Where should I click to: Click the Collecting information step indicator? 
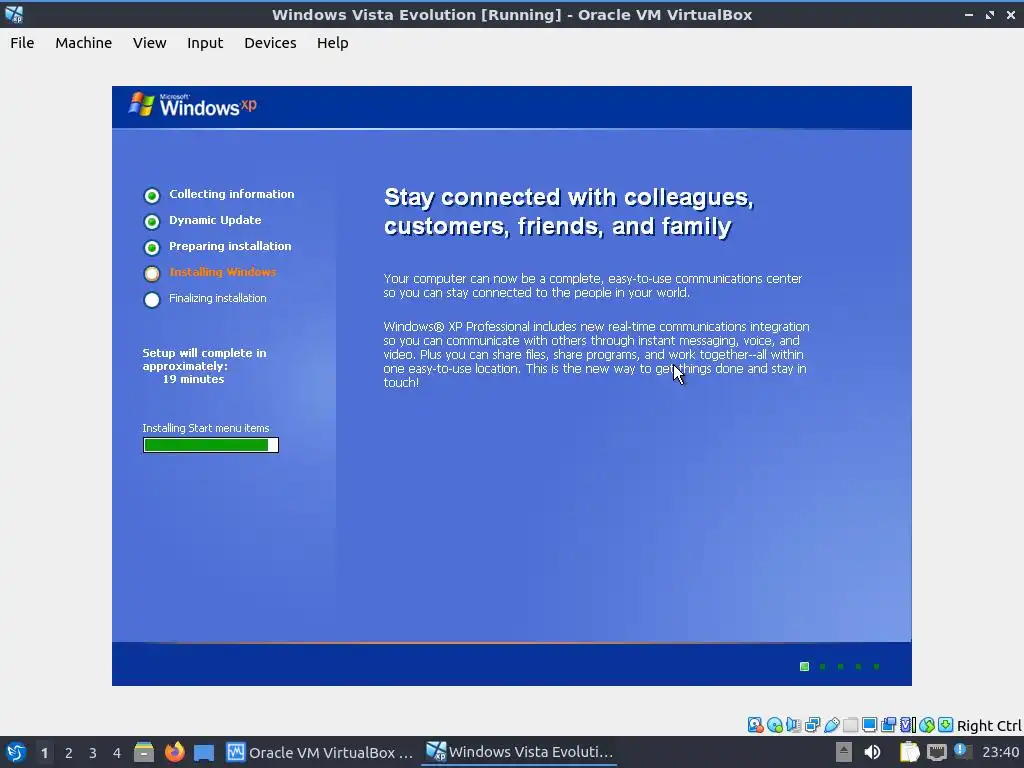click(x=152, y=195)
